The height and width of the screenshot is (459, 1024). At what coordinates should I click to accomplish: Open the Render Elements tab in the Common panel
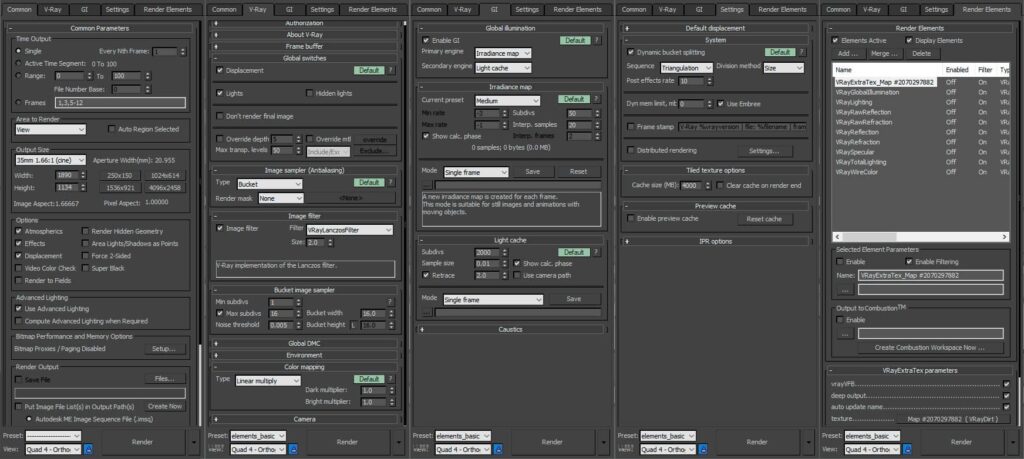(x=168, y=10)
